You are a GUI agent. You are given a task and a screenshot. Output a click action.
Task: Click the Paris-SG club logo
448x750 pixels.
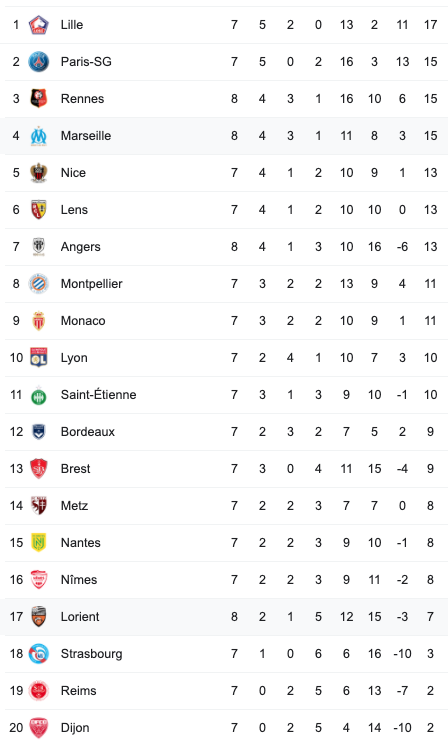click(39, 62)
